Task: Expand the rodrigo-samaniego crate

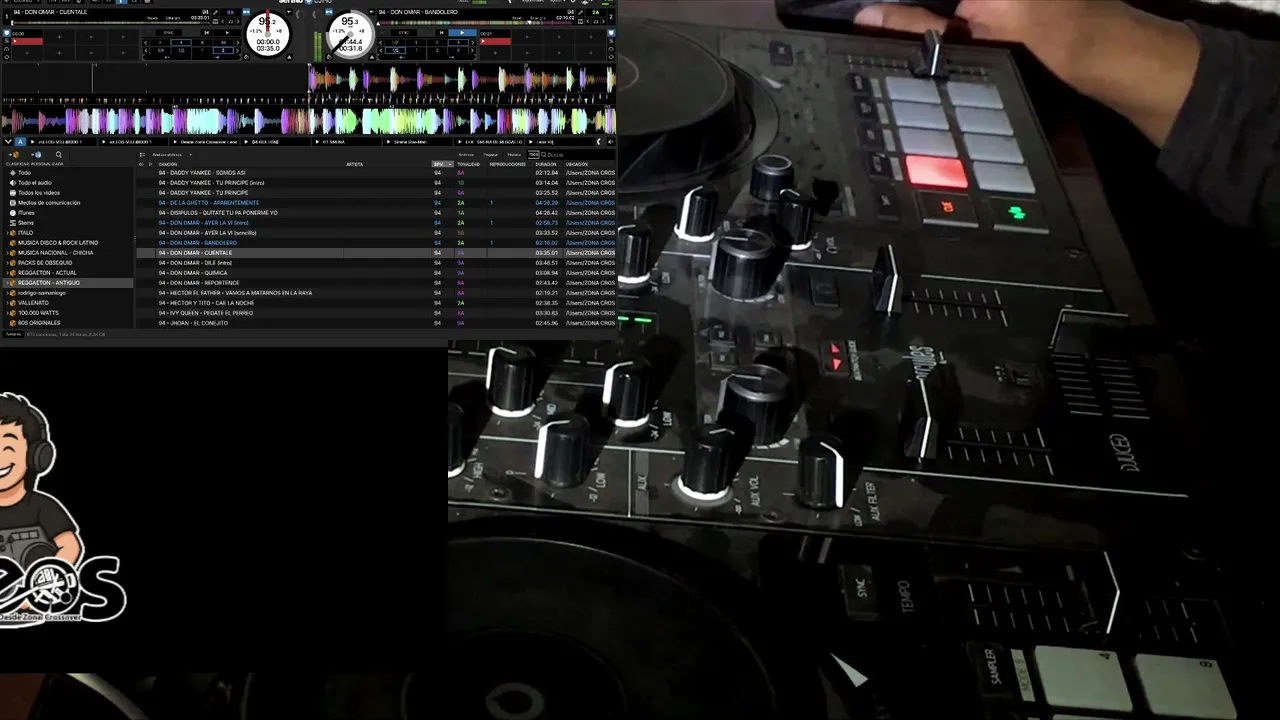Action: tap(6, 293)
